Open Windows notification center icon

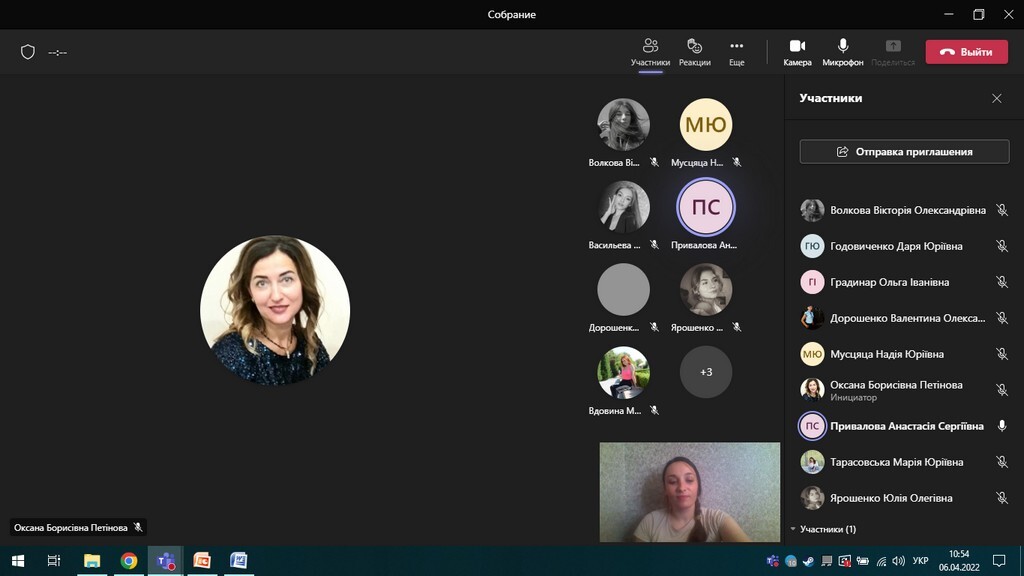(x=998, y=560)
